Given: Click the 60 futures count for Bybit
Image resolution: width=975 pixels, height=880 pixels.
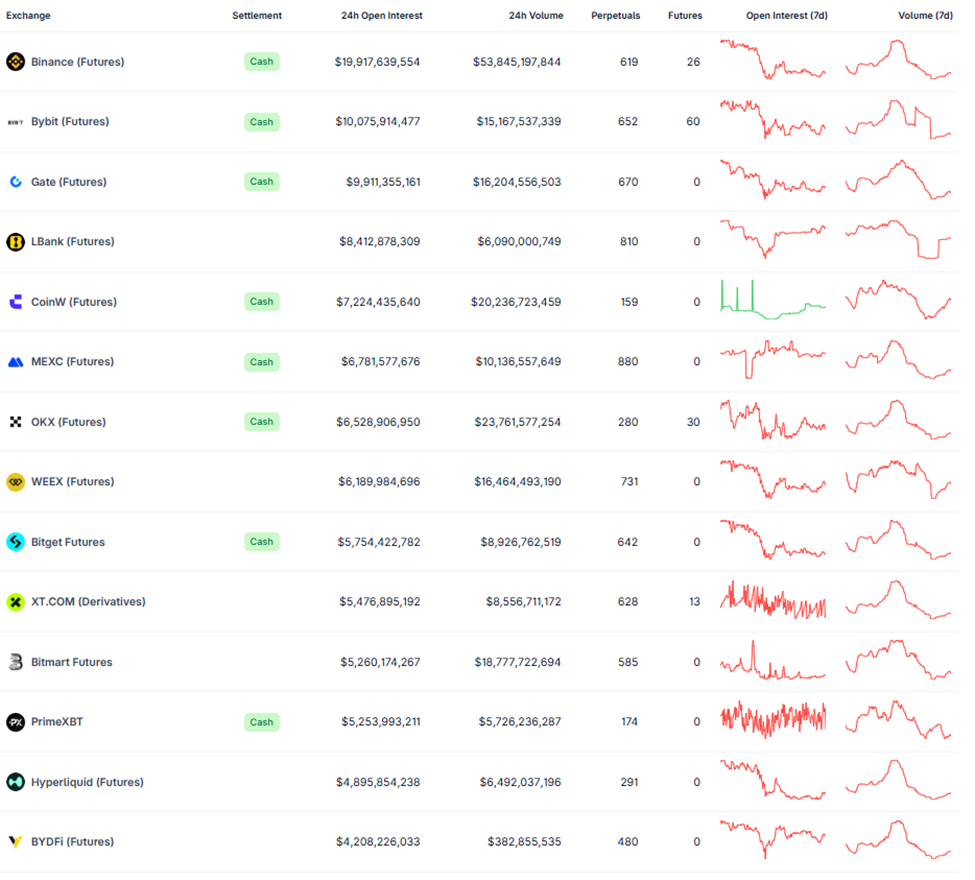Looking at the screenshot, I should [x=692, y=121].
